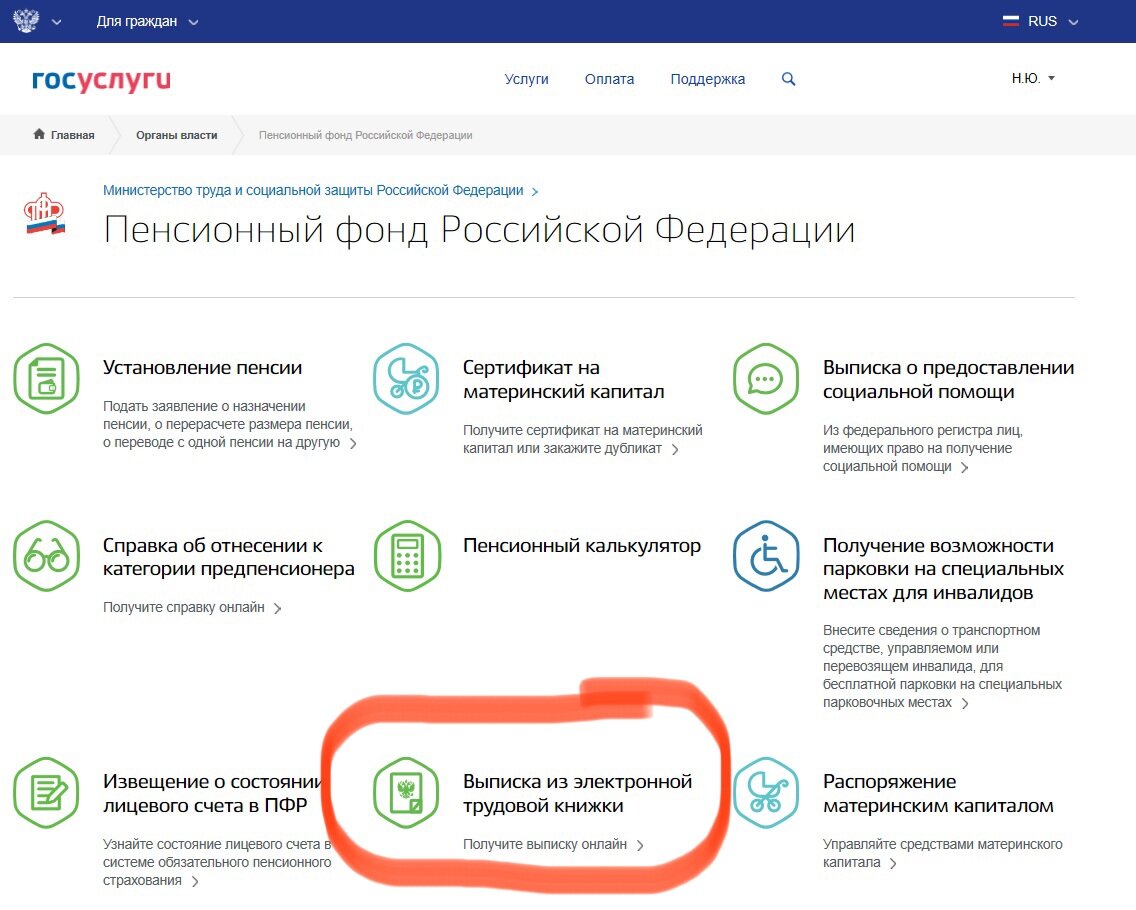Screen dimensions: 1136x910
Task: Click 'Узнайте состояние лицевого счета' description
Action: point(217,862)
